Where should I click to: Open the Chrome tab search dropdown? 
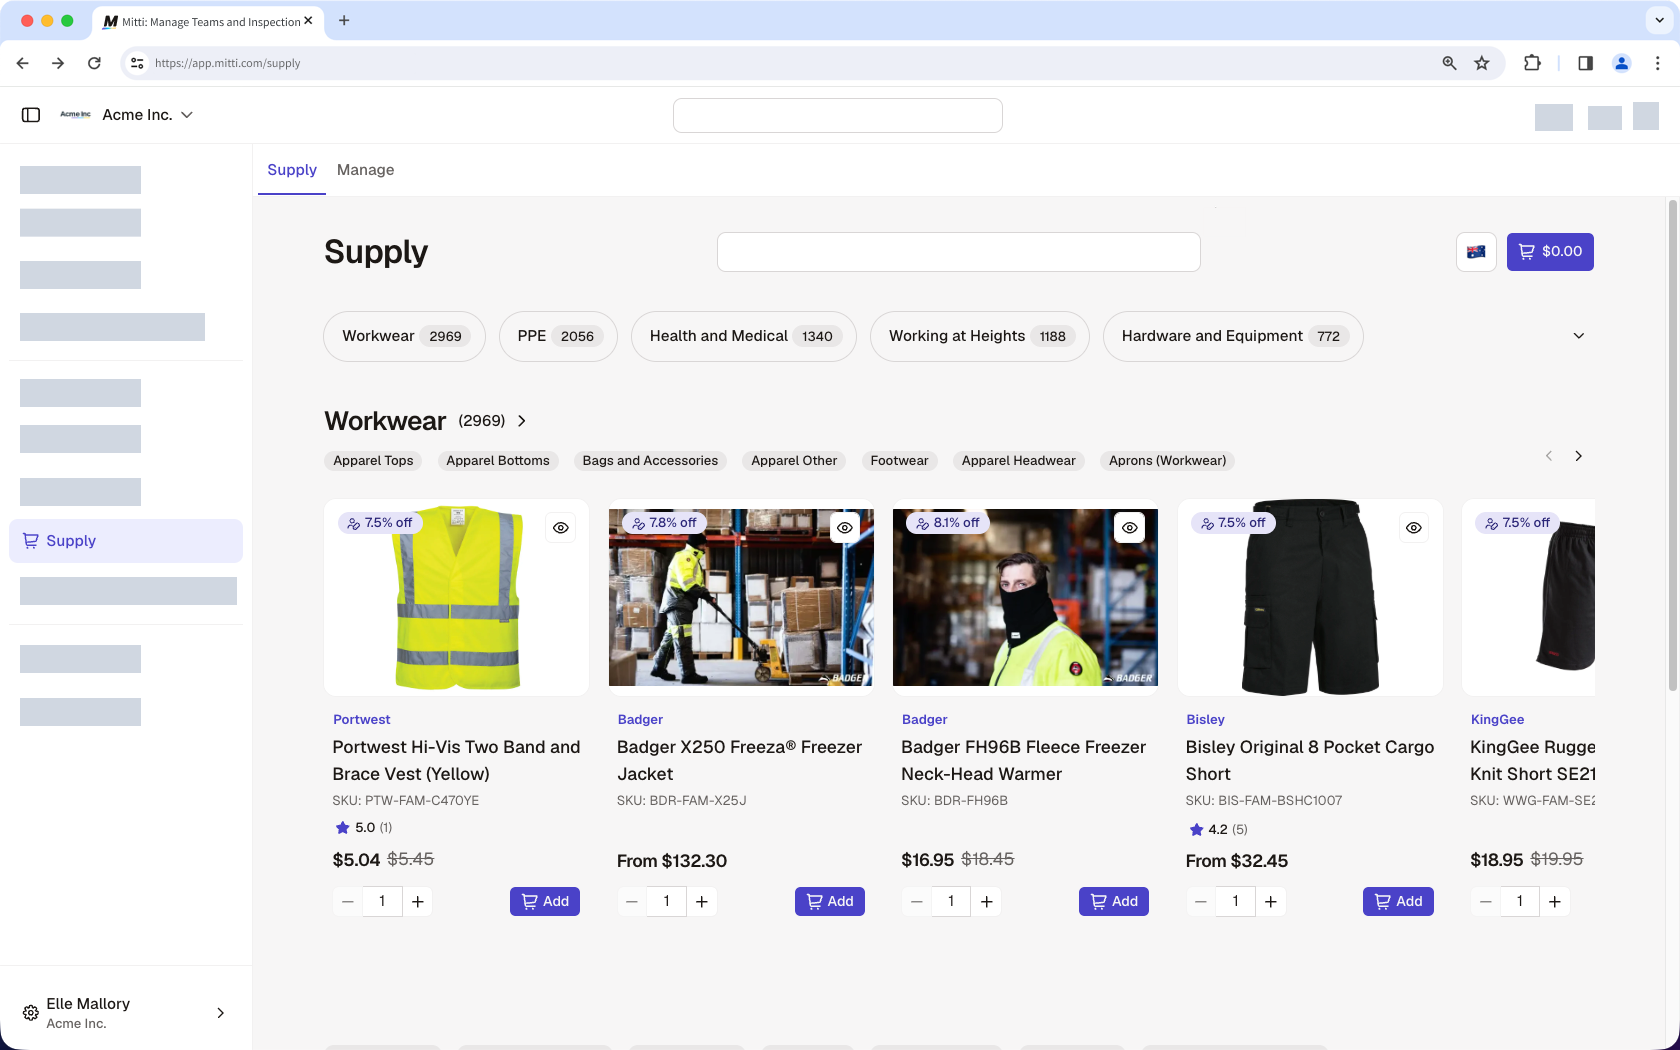coord(1659,20)
